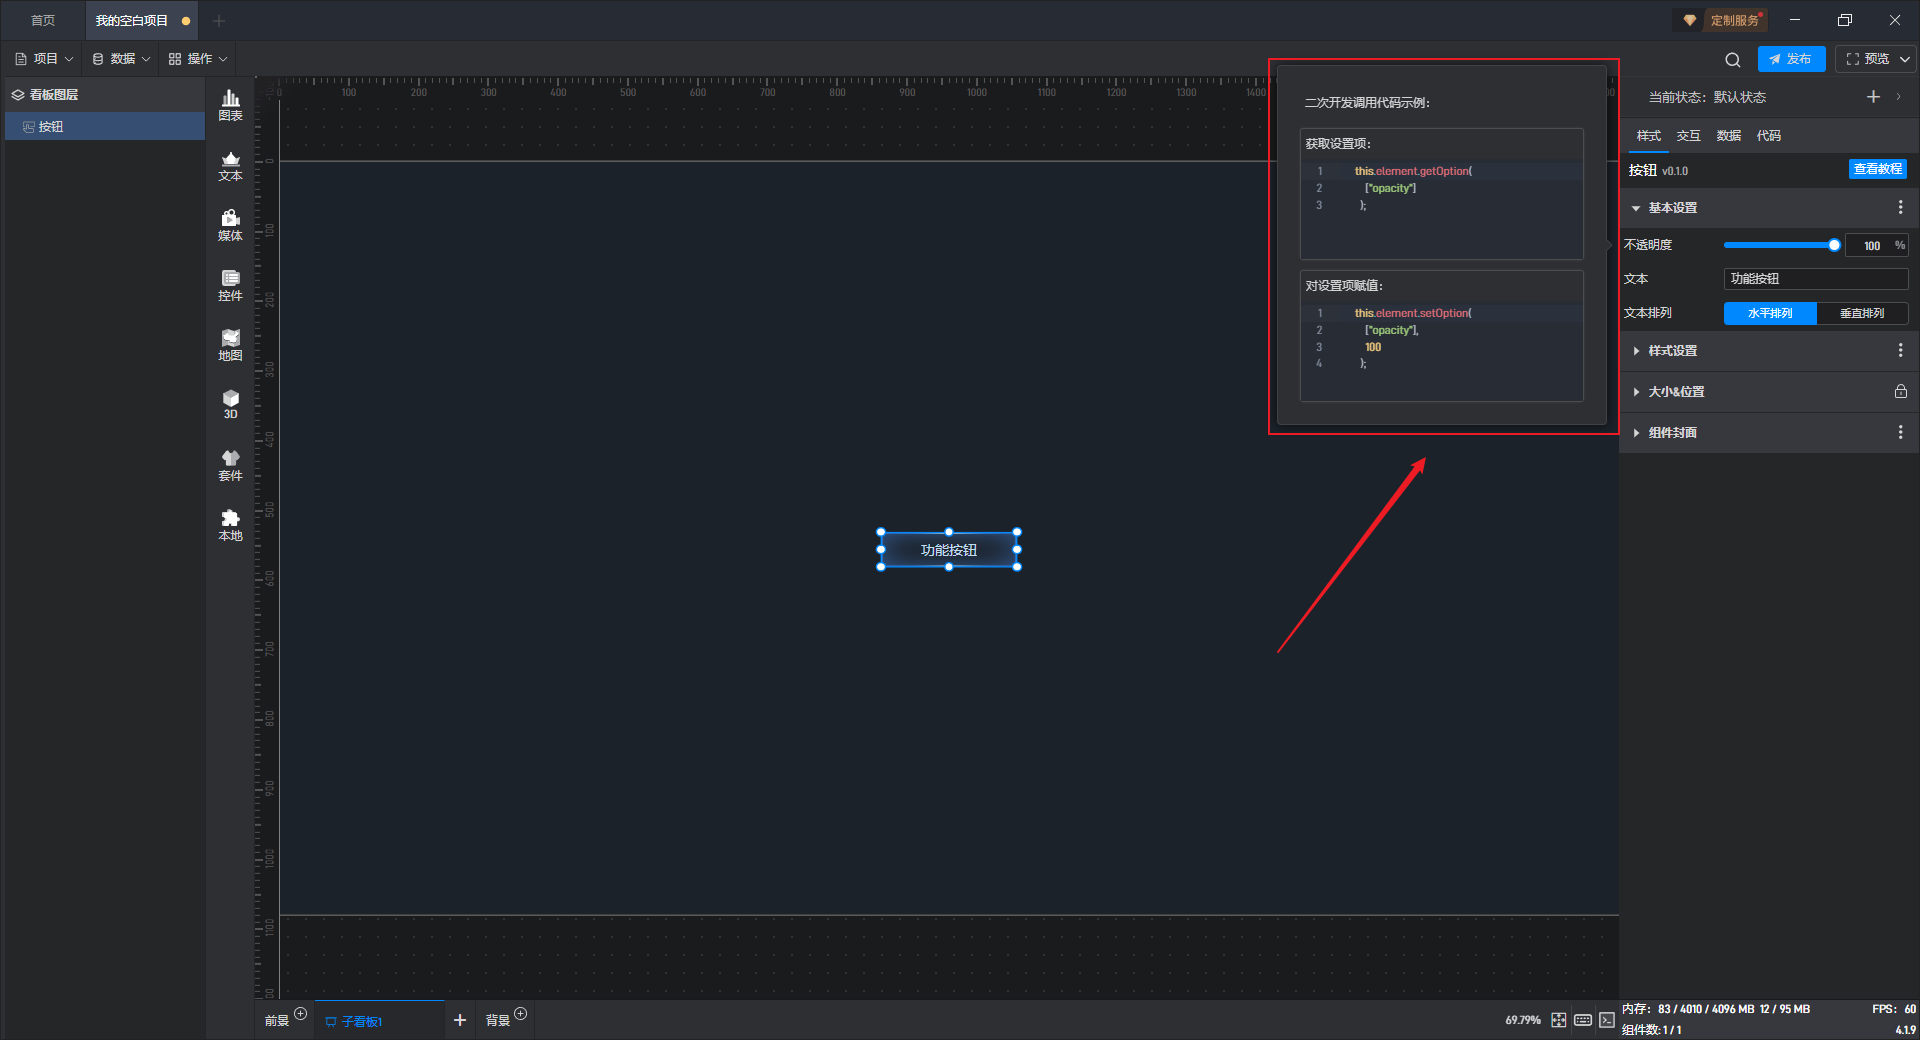
Task: Open the 地图 map components panel
Action: [x=230, y=344]
